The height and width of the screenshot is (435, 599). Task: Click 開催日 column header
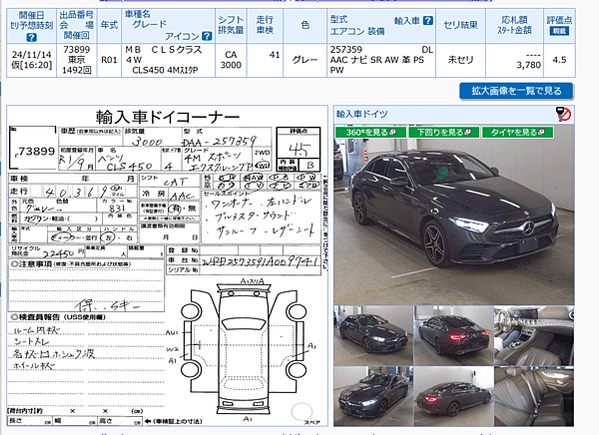pyautogui.click(x=31, y=15)
